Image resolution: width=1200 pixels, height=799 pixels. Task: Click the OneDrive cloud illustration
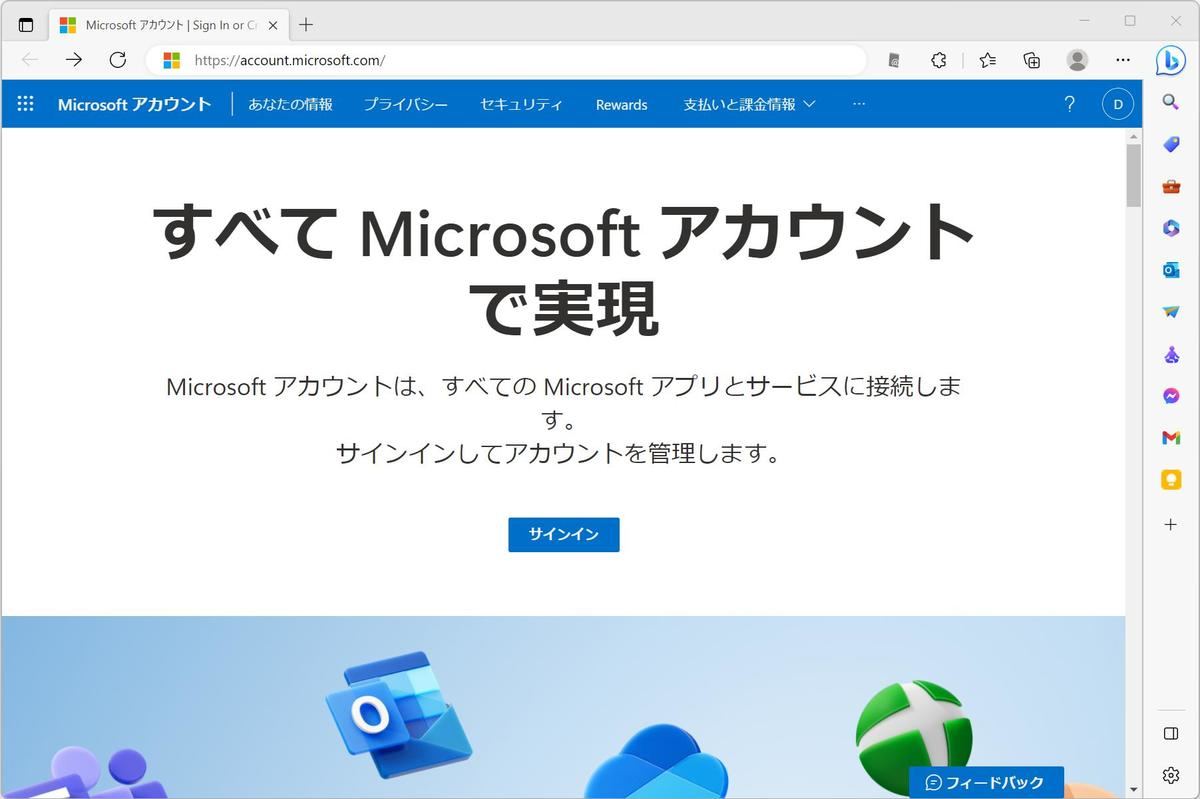pyautogui.click(x=656, y=762)
